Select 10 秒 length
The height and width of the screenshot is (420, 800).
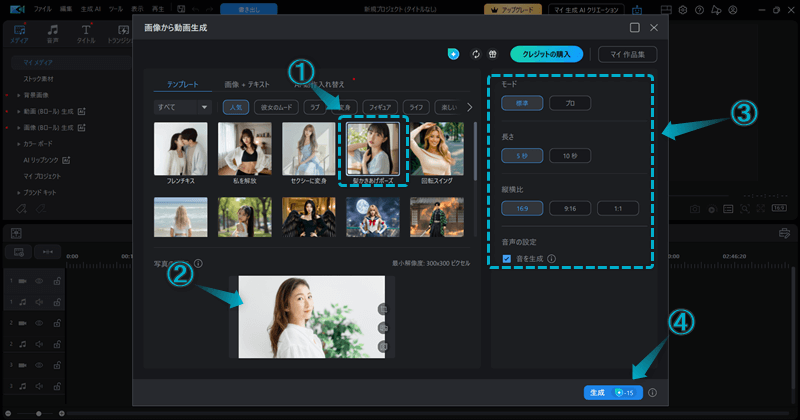[570, 156]
